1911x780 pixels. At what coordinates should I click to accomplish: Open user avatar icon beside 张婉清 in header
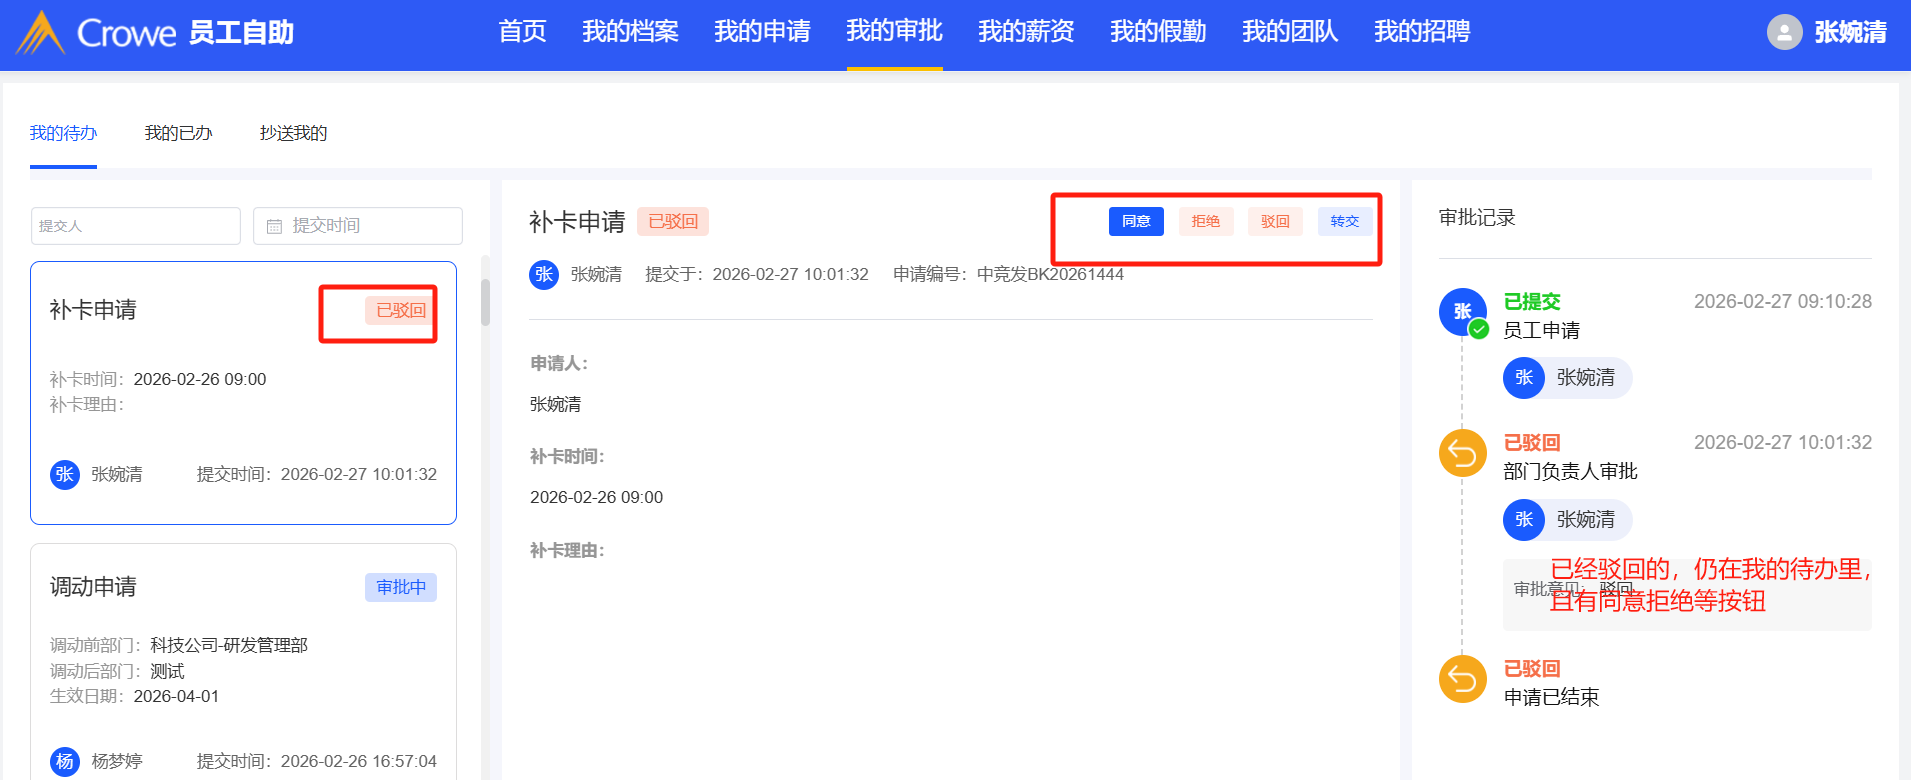(x=1784, y=32)
